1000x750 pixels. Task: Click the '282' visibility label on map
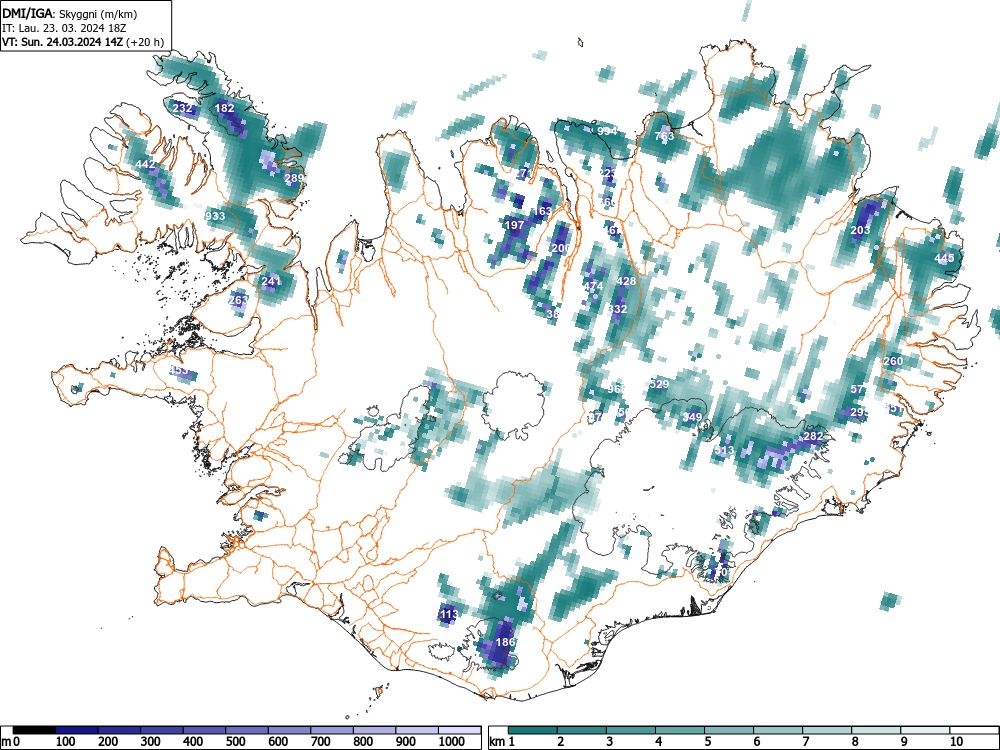pyautogui.click(x=813, y=436)
